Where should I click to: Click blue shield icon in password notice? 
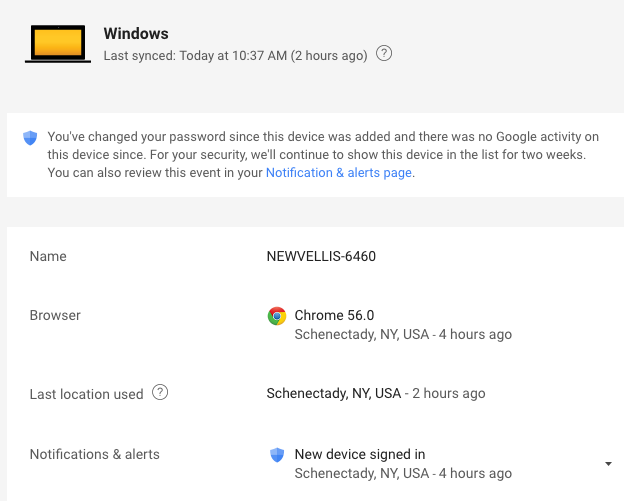pyautogui.click(x=30, y=138)
